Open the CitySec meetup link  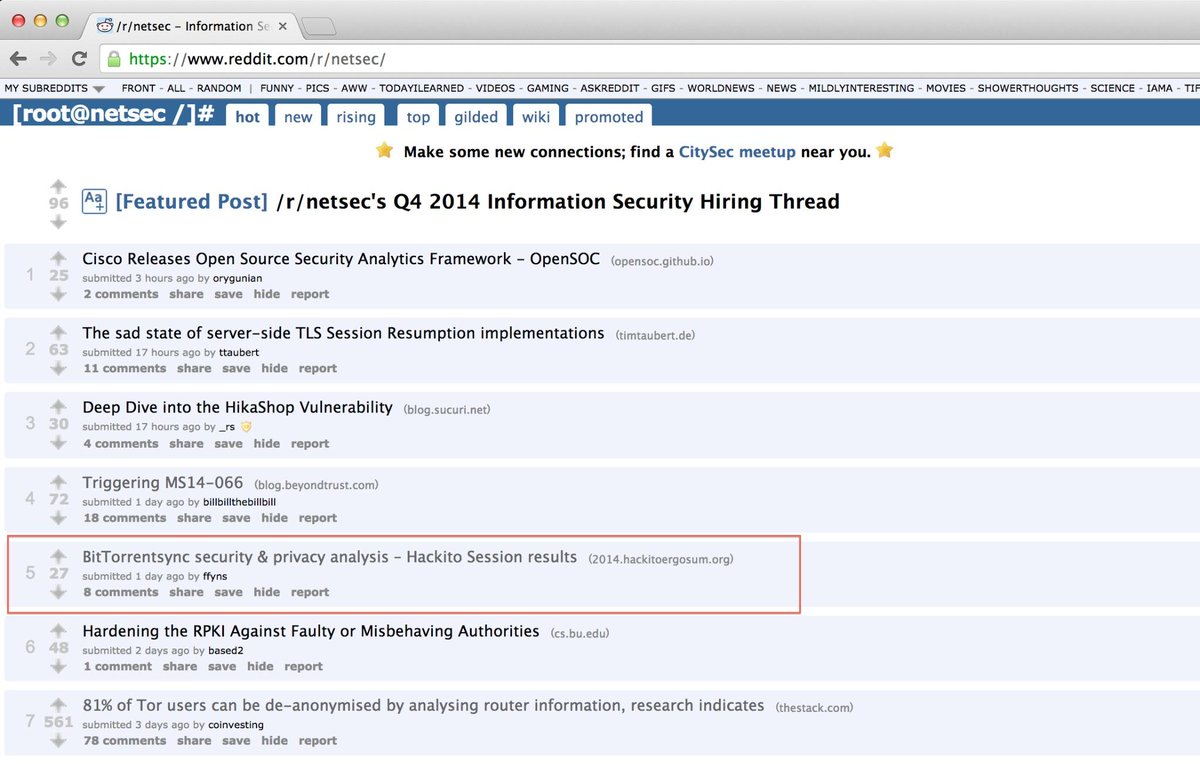coord(737,150)
